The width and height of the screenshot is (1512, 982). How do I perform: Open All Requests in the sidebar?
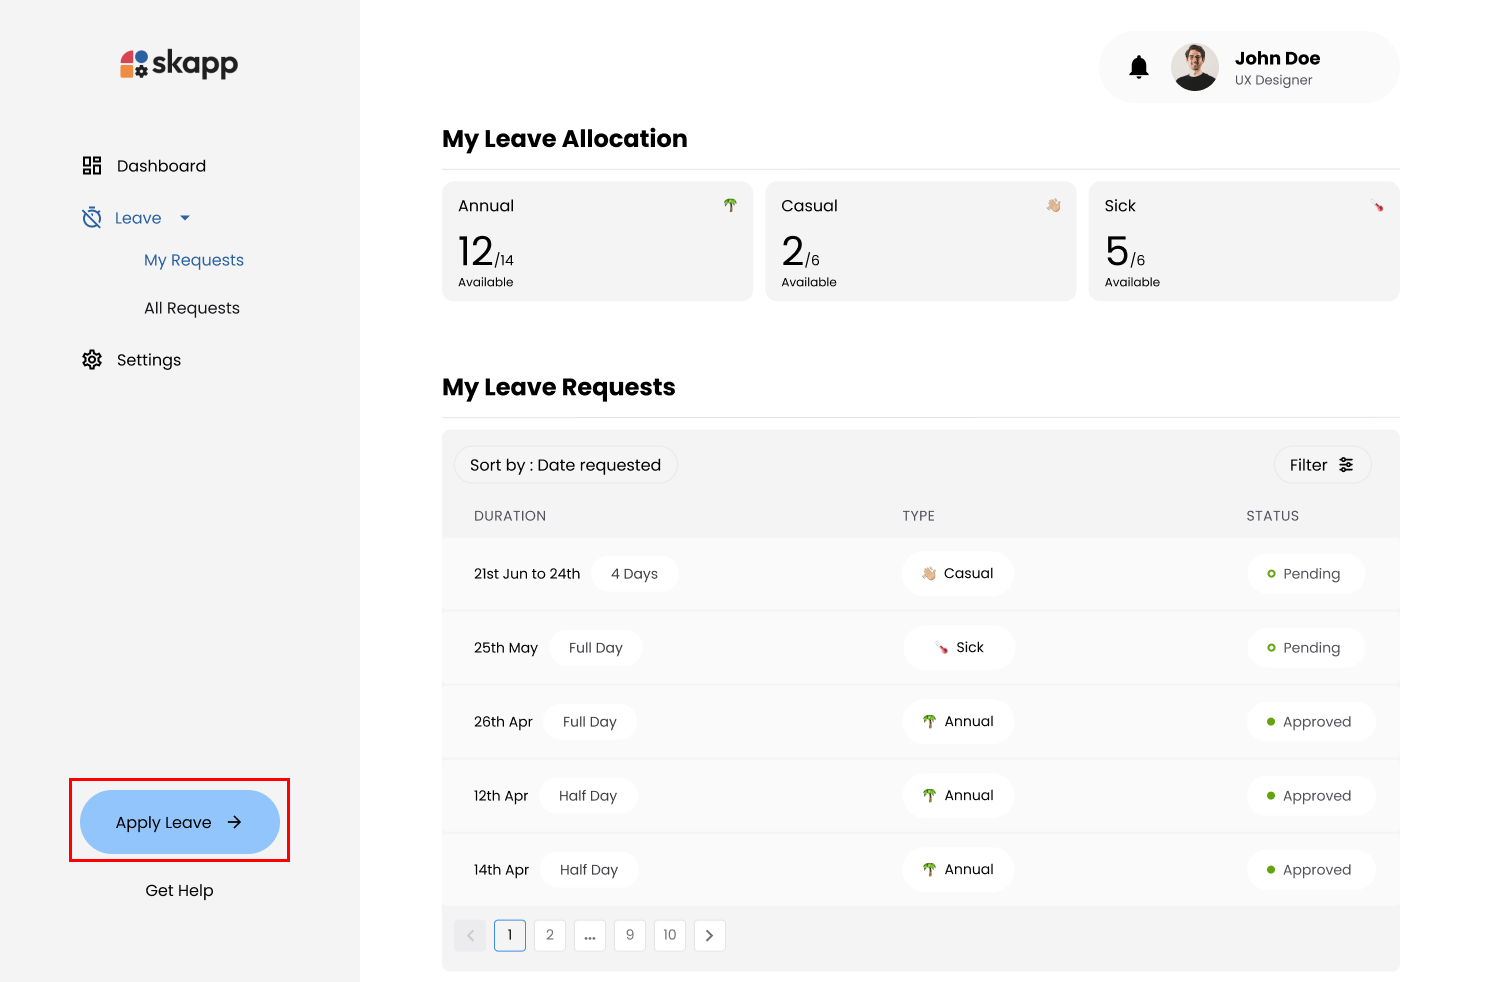[x=192, y=308]
